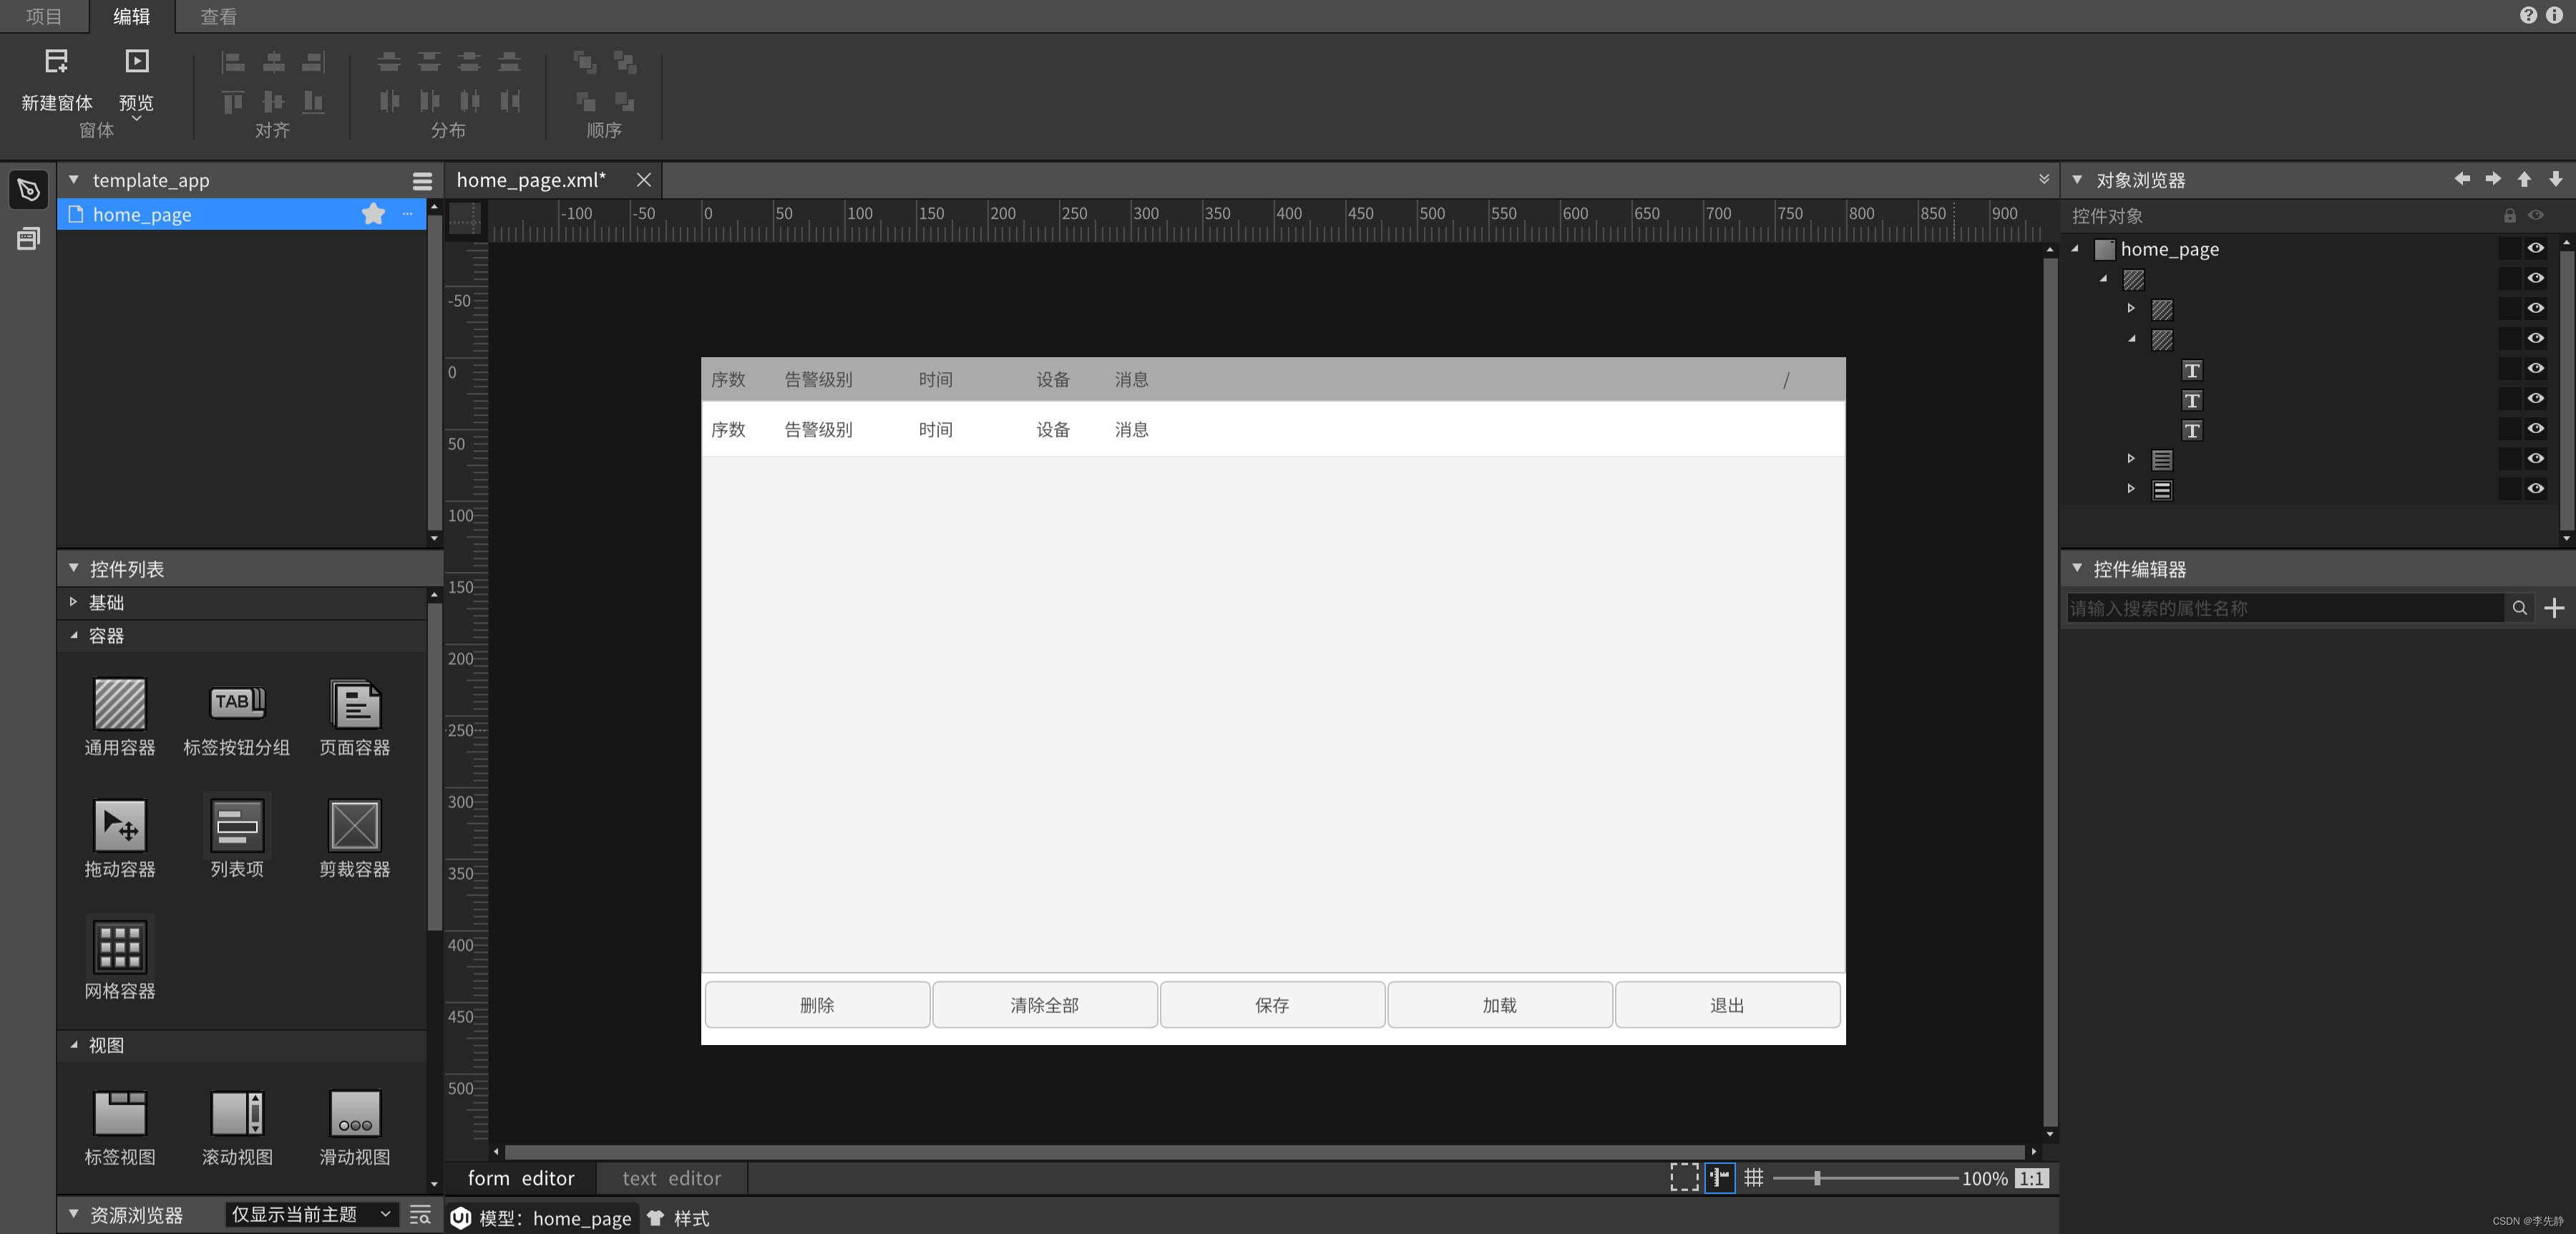Viewport: 2576px width, 1234px height.
Task: Click the 删除 button on canvas
Action: pos(817,1005)
